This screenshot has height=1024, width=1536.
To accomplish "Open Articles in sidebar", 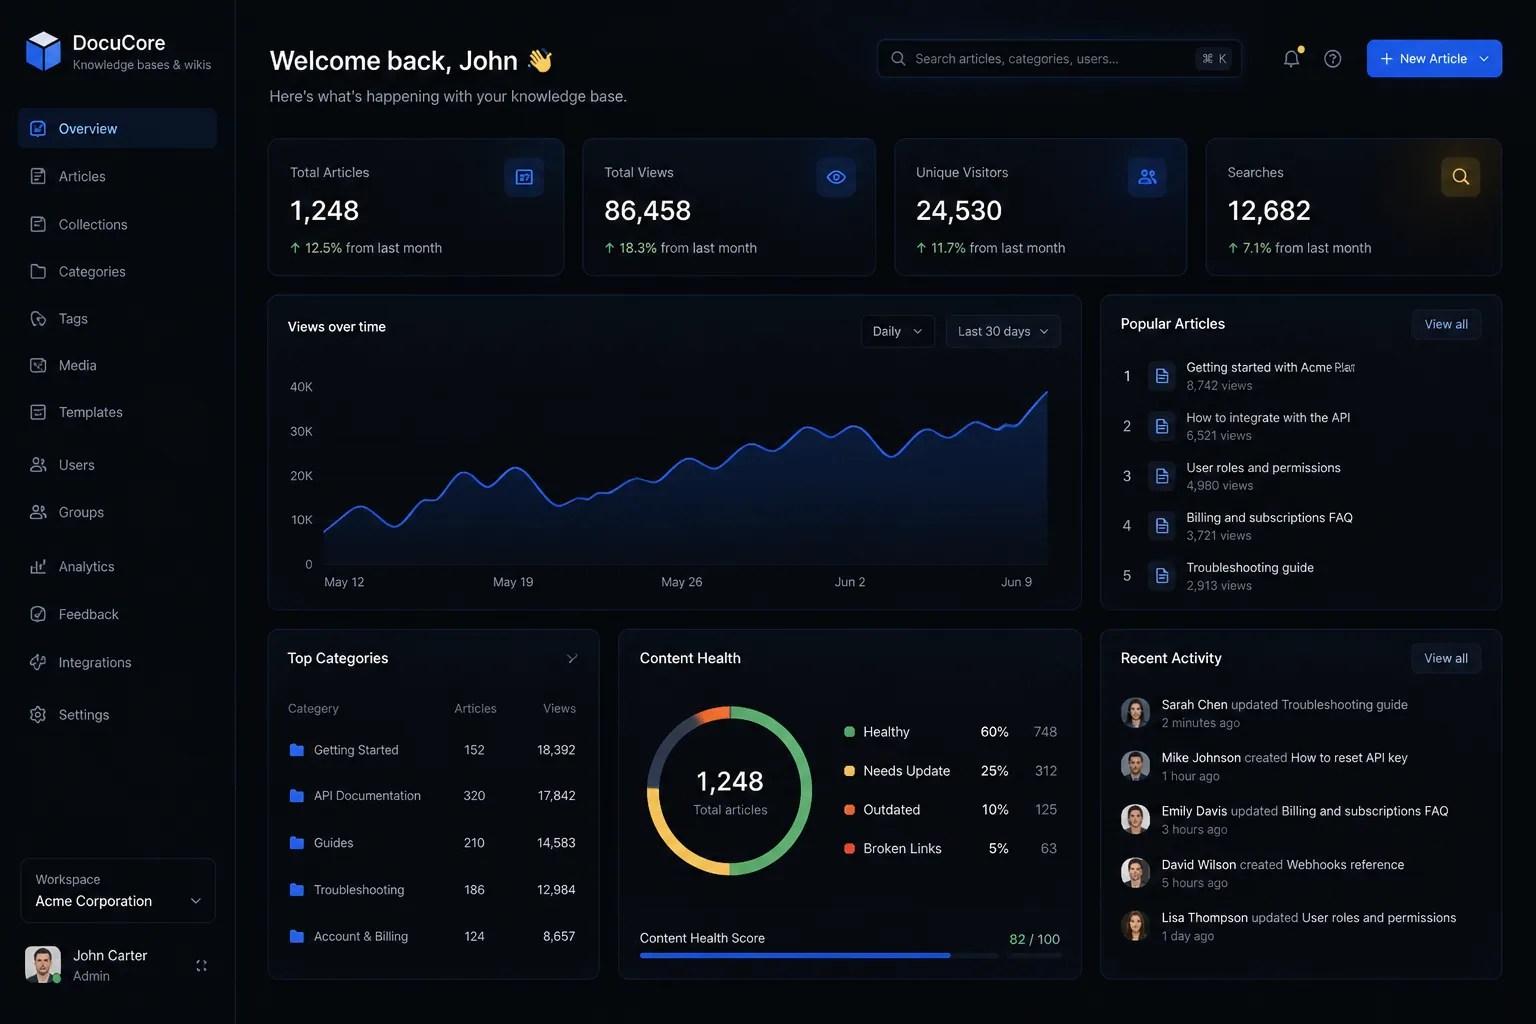I will [x=117, y=176].
